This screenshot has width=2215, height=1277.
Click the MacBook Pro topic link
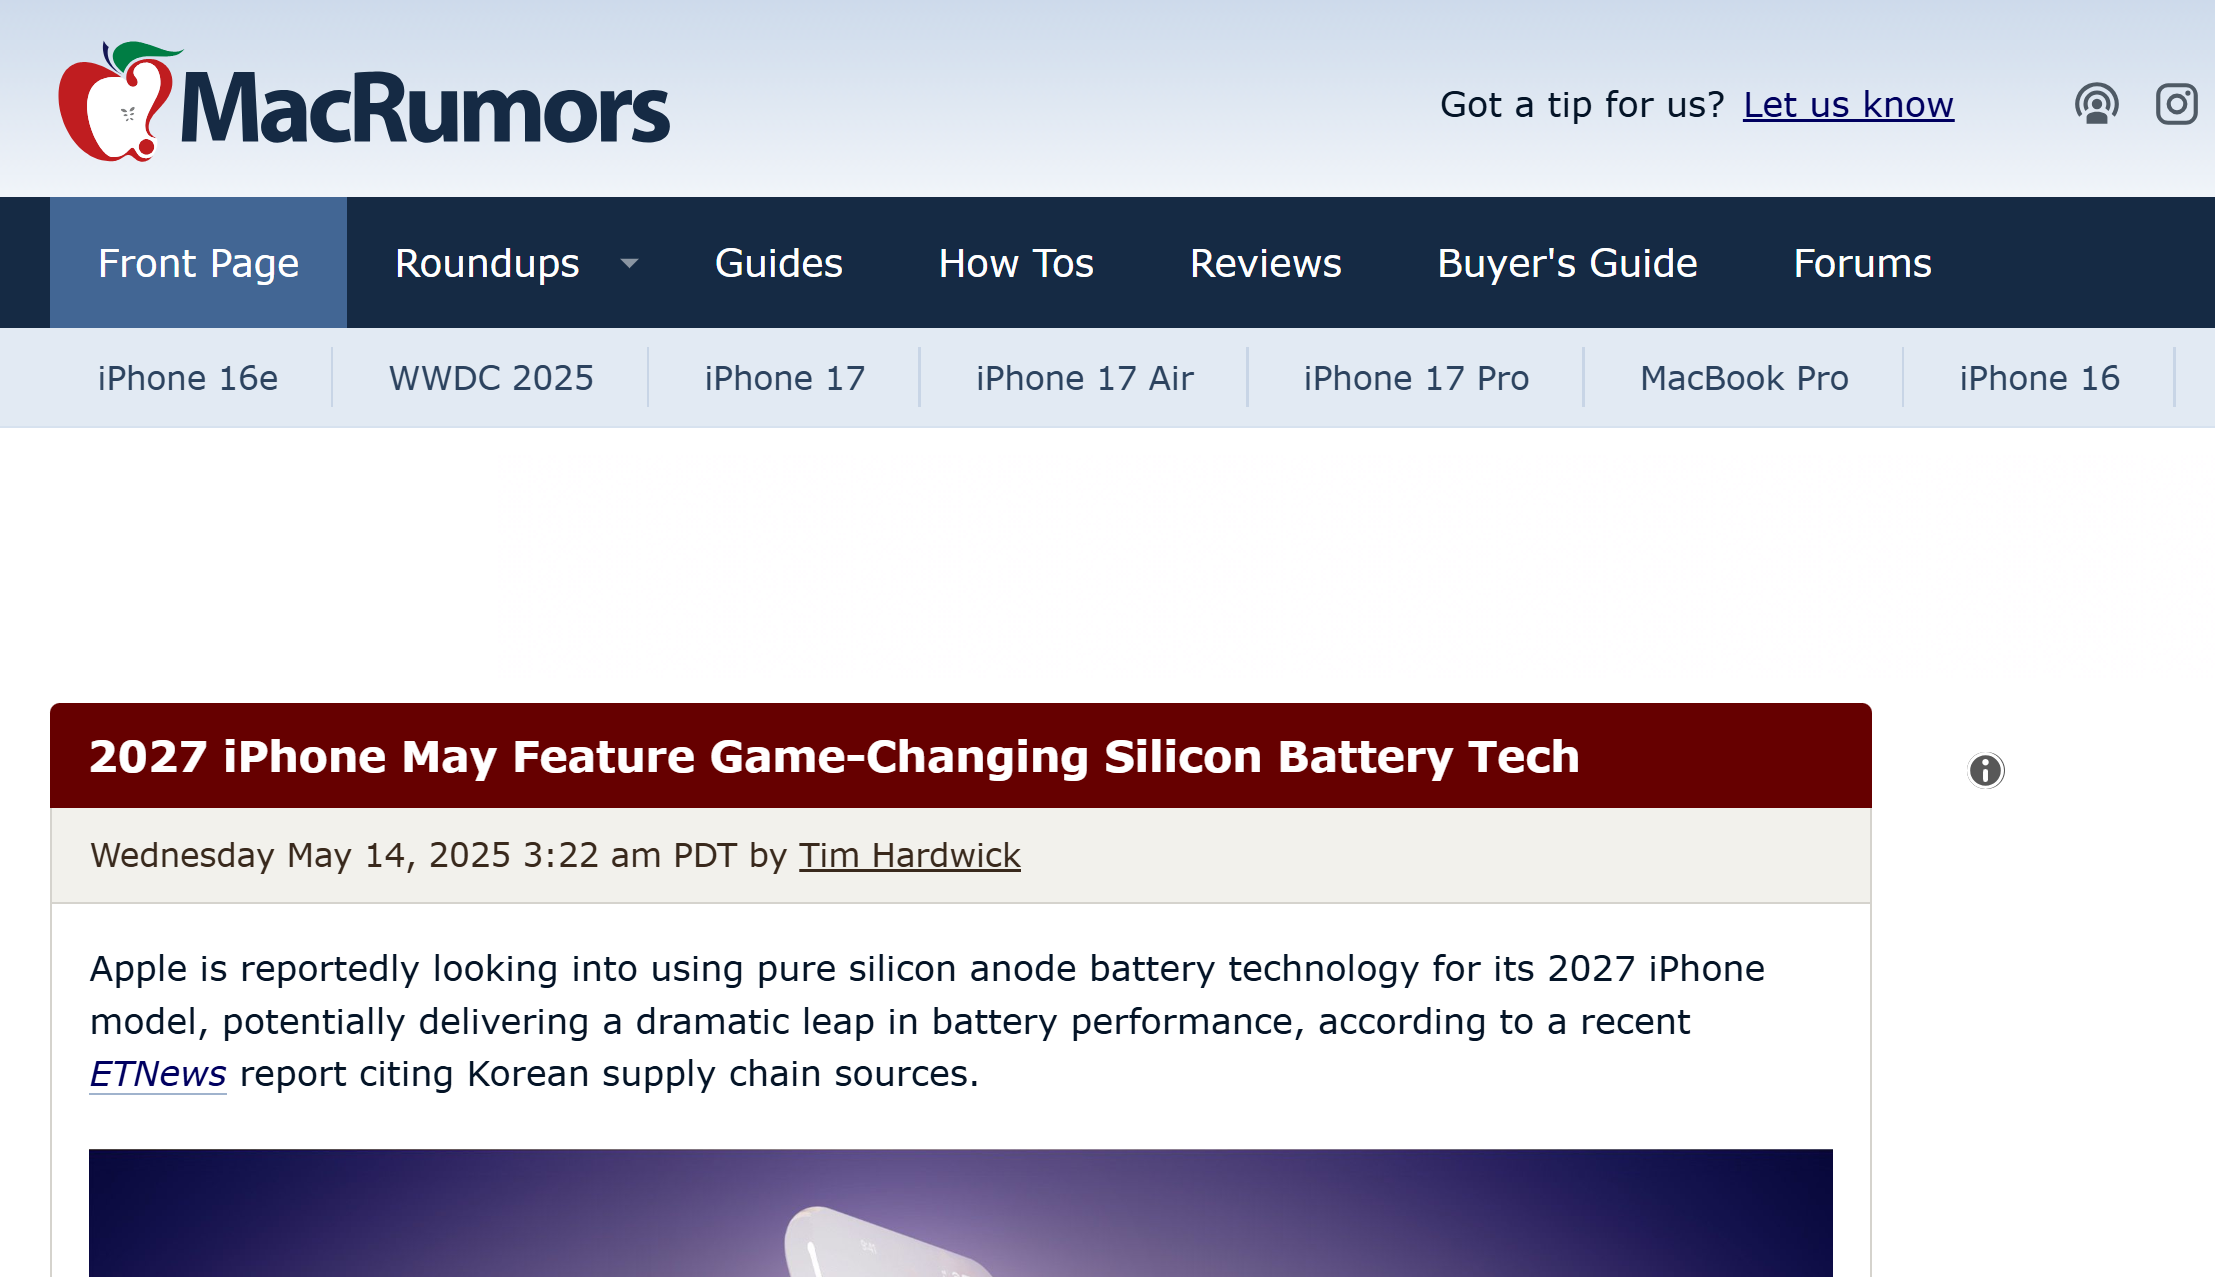click(1744, 378)
